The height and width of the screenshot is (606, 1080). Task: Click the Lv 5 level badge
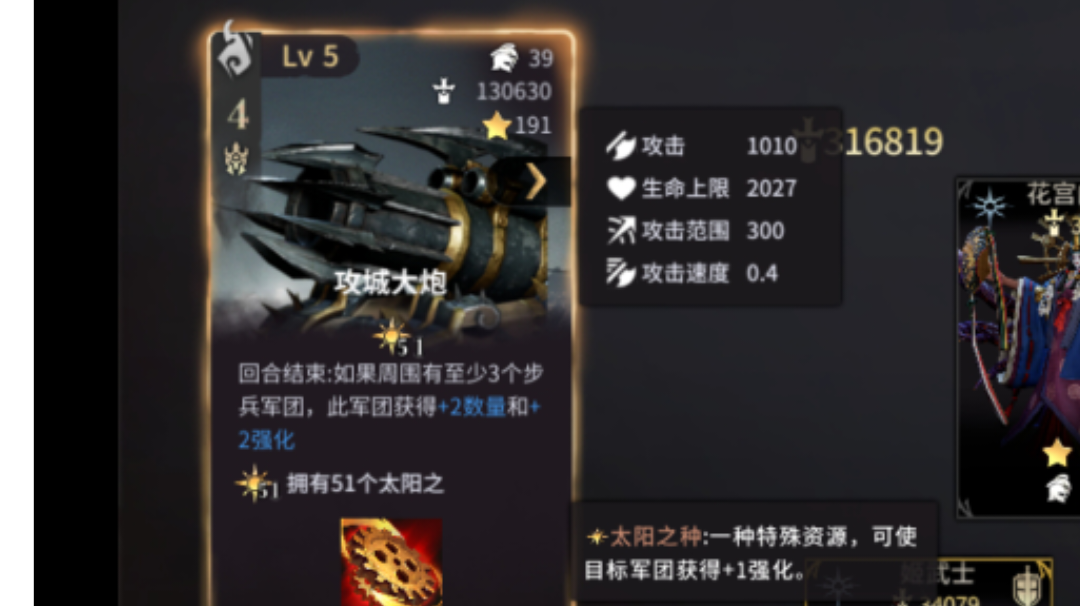point(310,56)
